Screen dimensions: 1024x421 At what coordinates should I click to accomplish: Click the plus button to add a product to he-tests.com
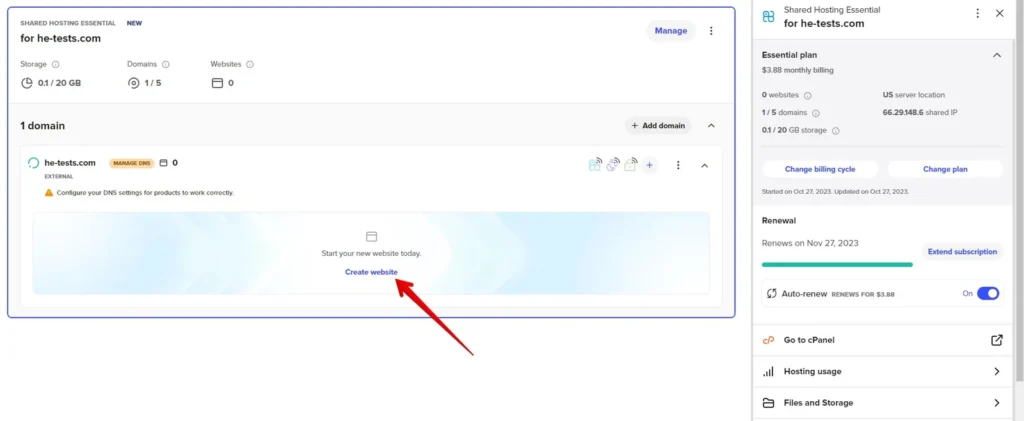(x=649, y=165)
